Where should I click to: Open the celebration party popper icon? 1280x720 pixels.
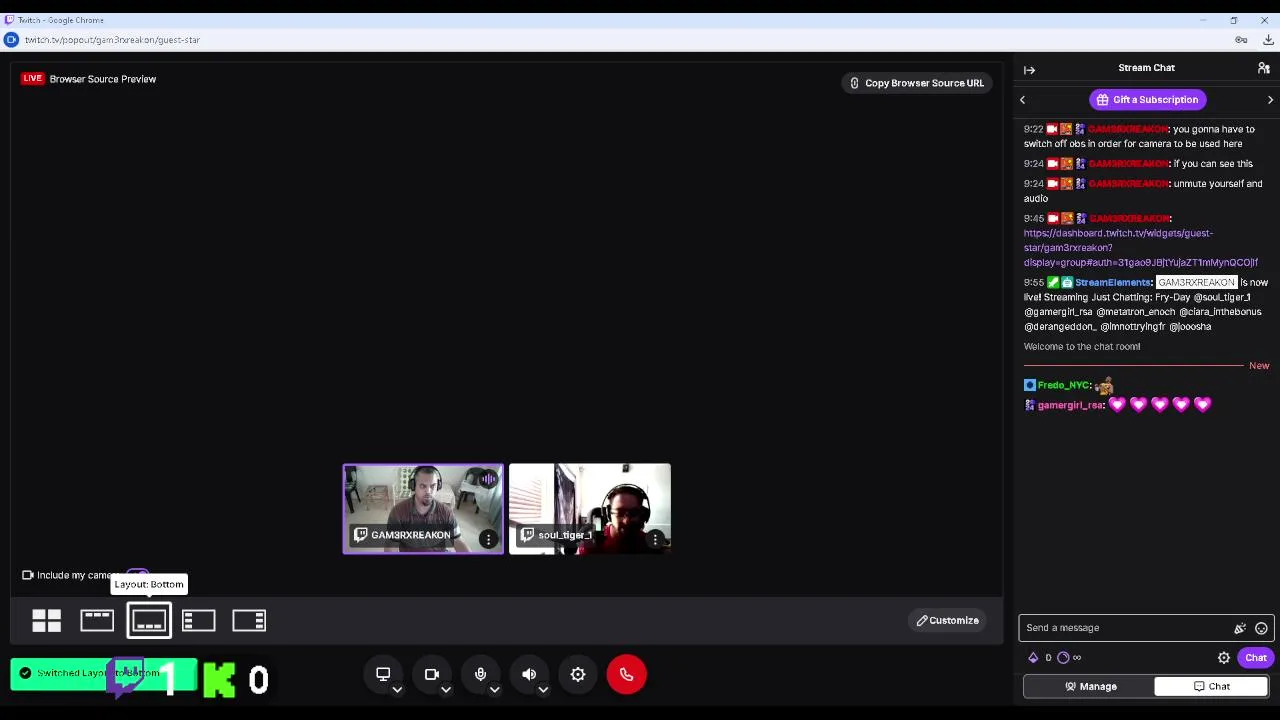(x=1240, y=628)
